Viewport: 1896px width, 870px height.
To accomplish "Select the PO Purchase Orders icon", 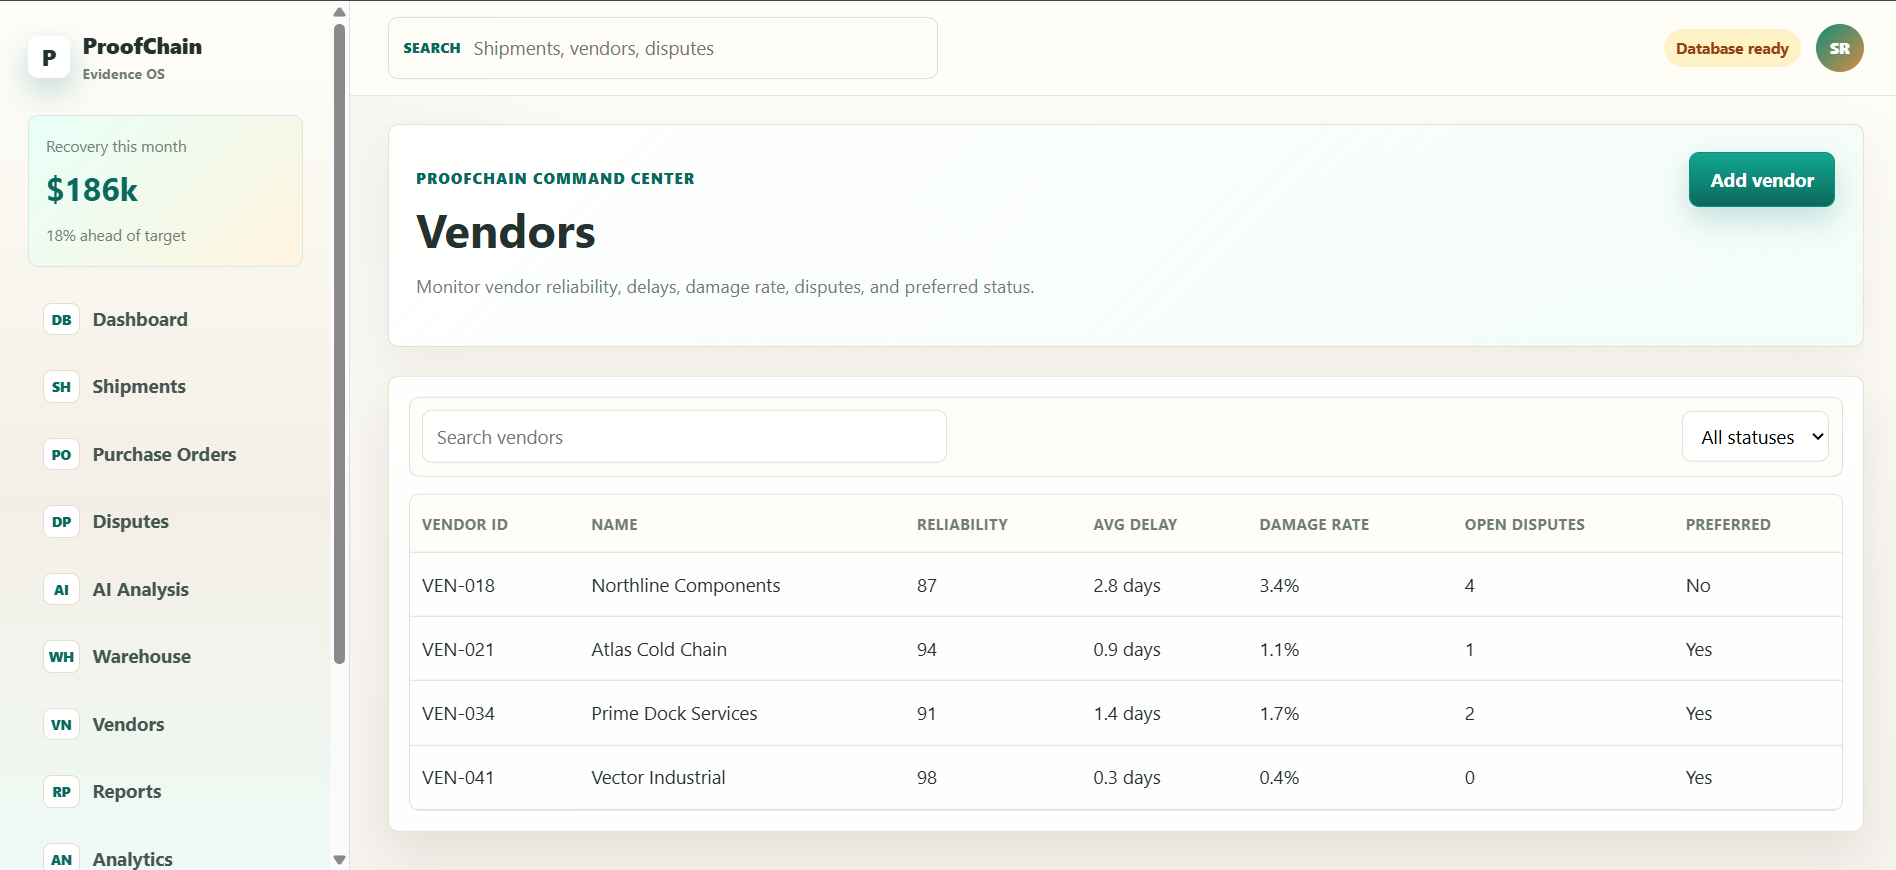I will [61, 455].
